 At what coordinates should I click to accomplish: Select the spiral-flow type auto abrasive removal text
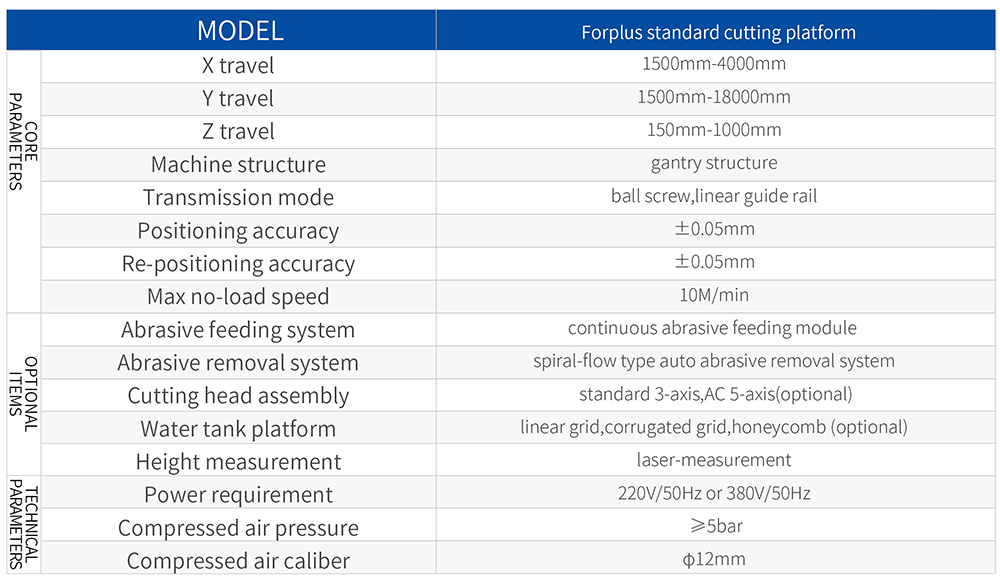(x=714, y=361)
